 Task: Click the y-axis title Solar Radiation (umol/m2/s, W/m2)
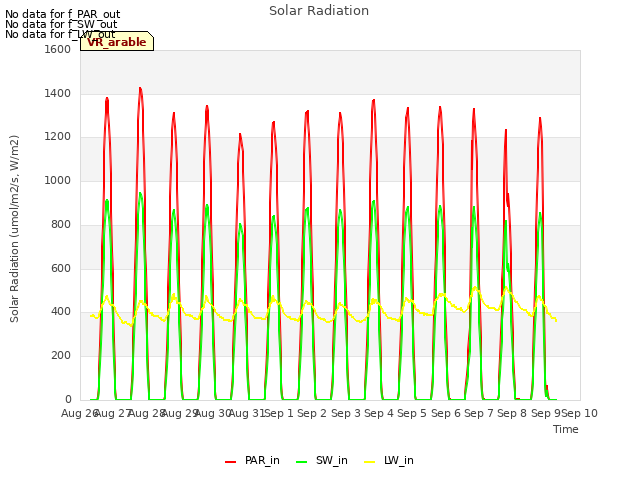[14, 229]
